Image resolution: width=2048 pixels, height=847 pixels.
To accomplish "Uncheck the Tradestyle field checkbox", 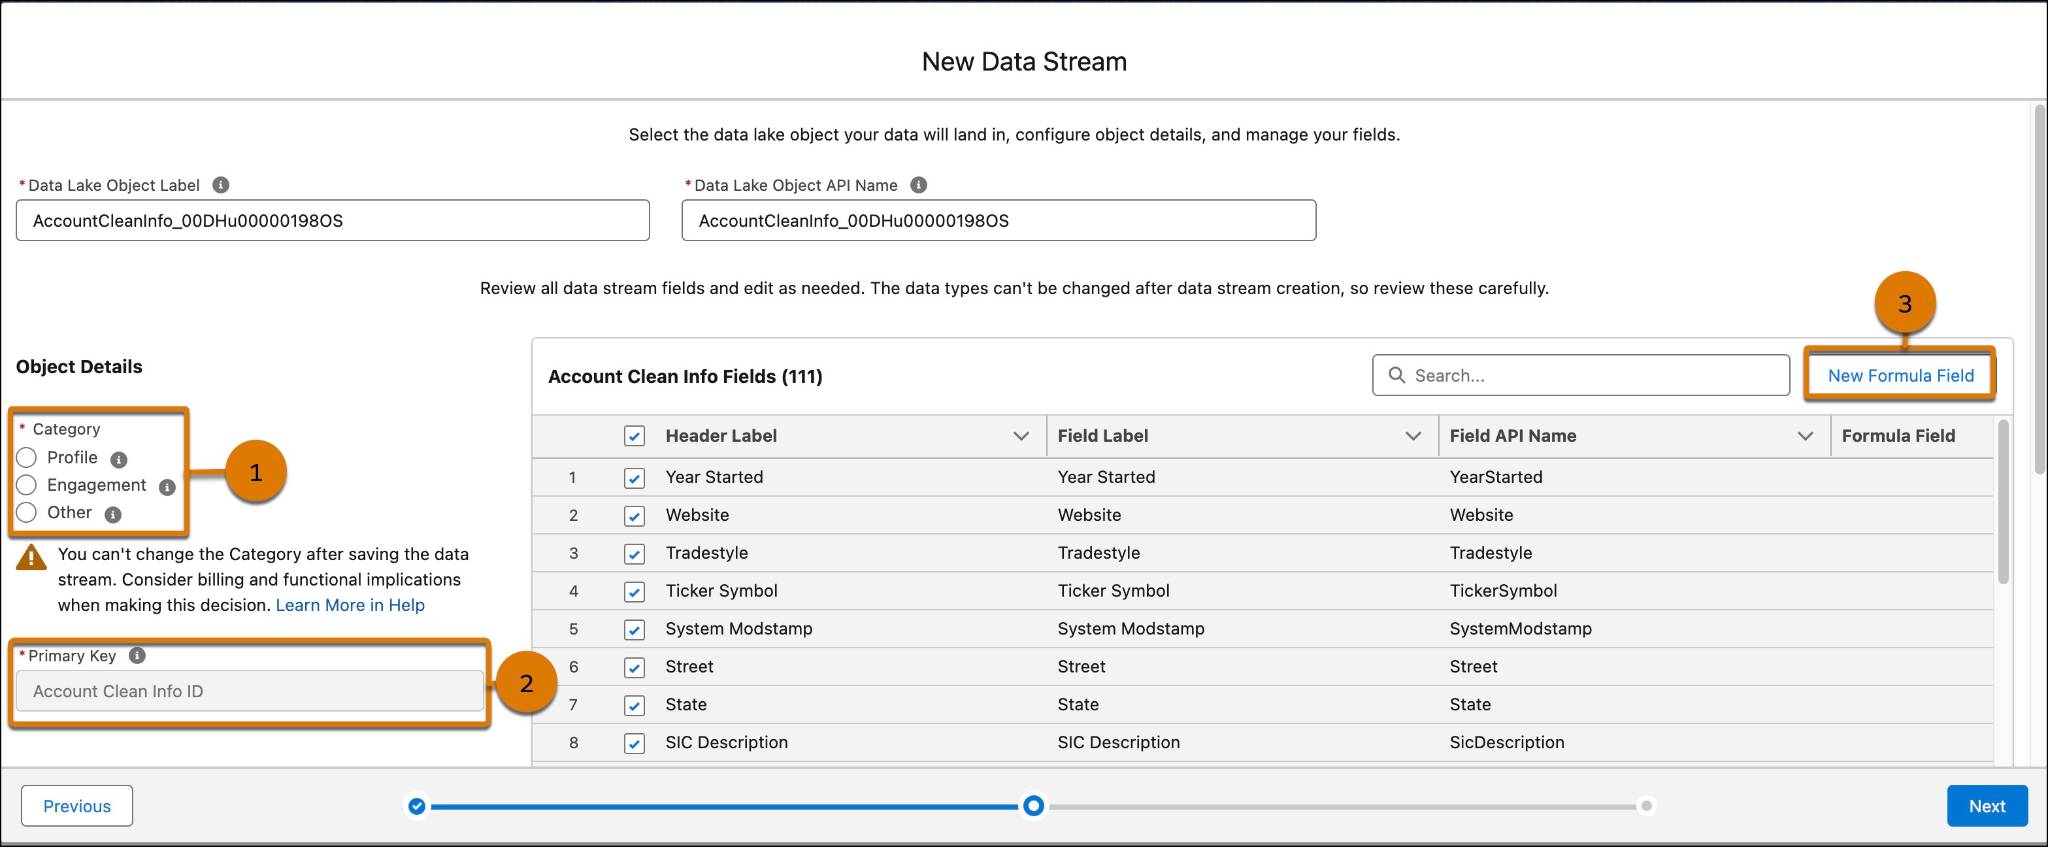I will (x=634, y=554).
